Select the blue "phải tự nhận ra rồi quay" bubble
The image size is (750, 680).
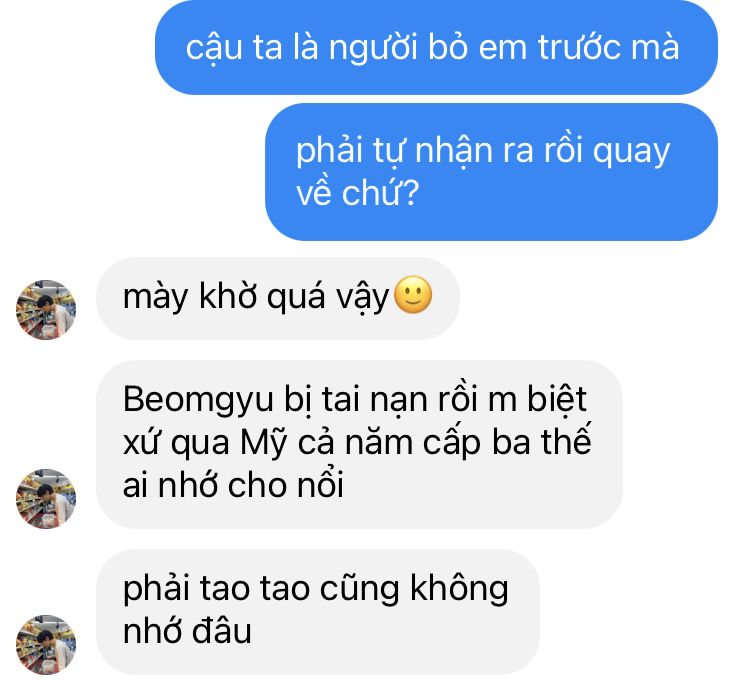click(492, 172)
